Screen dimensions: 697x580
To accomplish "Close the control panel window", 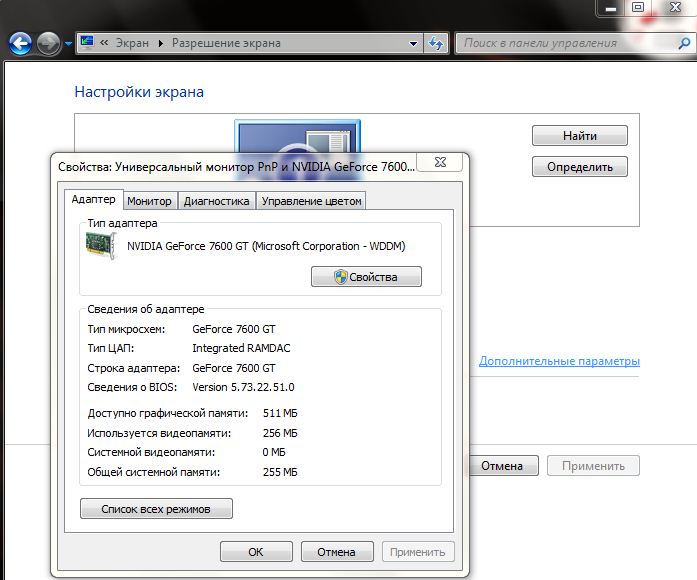I will coord(675,7).
